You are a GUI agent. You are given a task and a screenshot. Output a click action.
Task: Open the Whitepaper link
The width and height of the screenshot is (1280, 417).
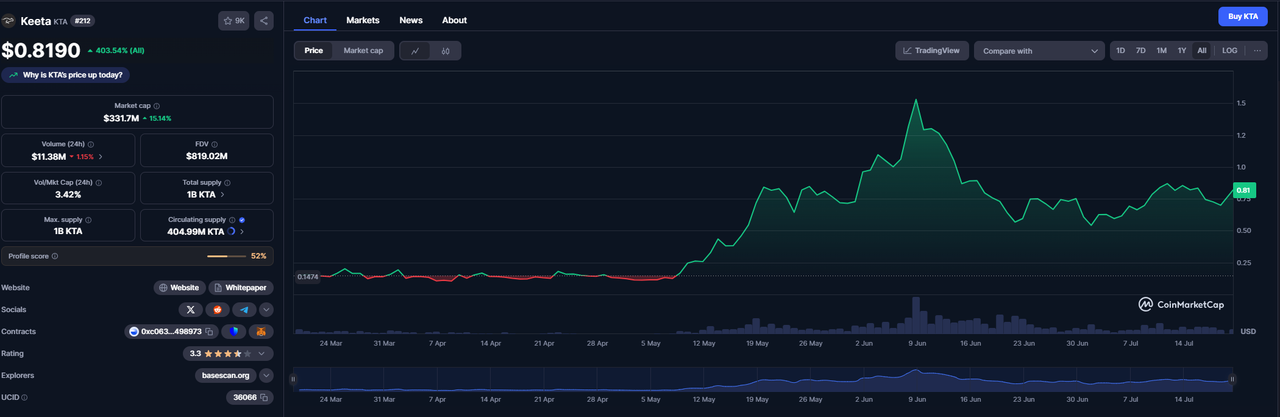[240, 287]
